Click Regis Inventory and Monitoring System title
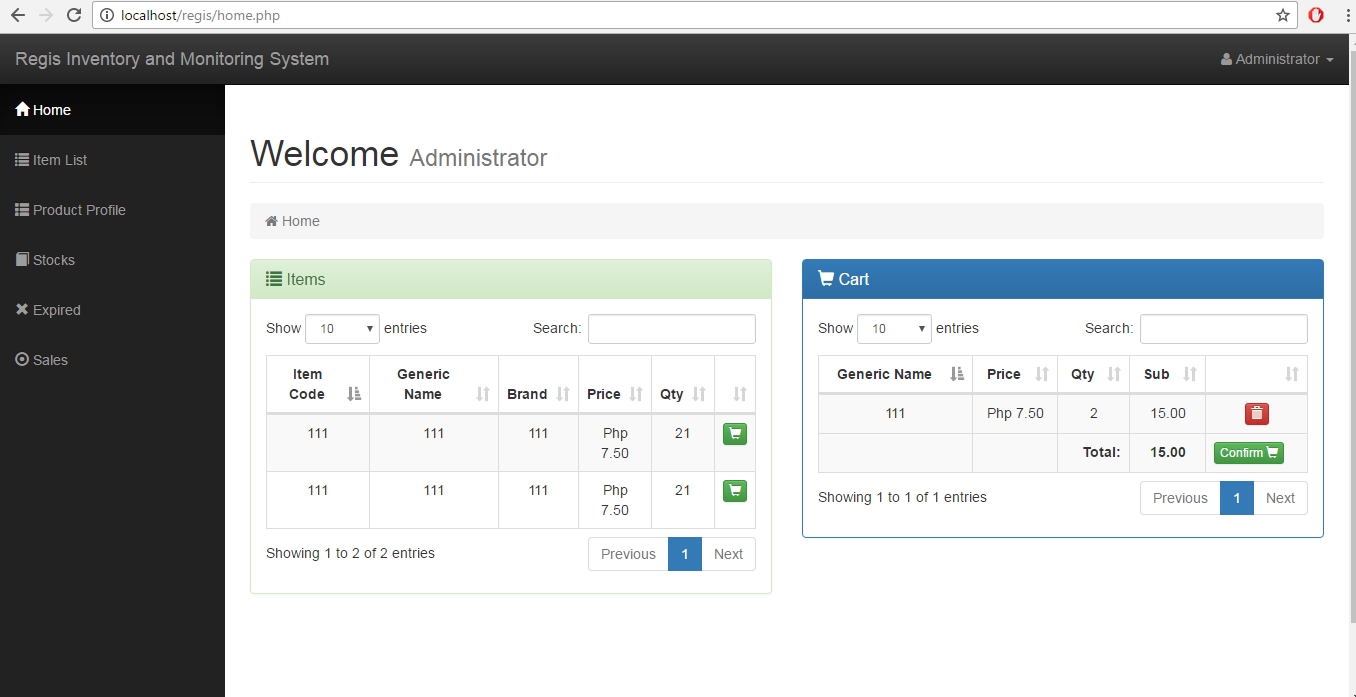 pyautogui.click(x=172, y=59)
